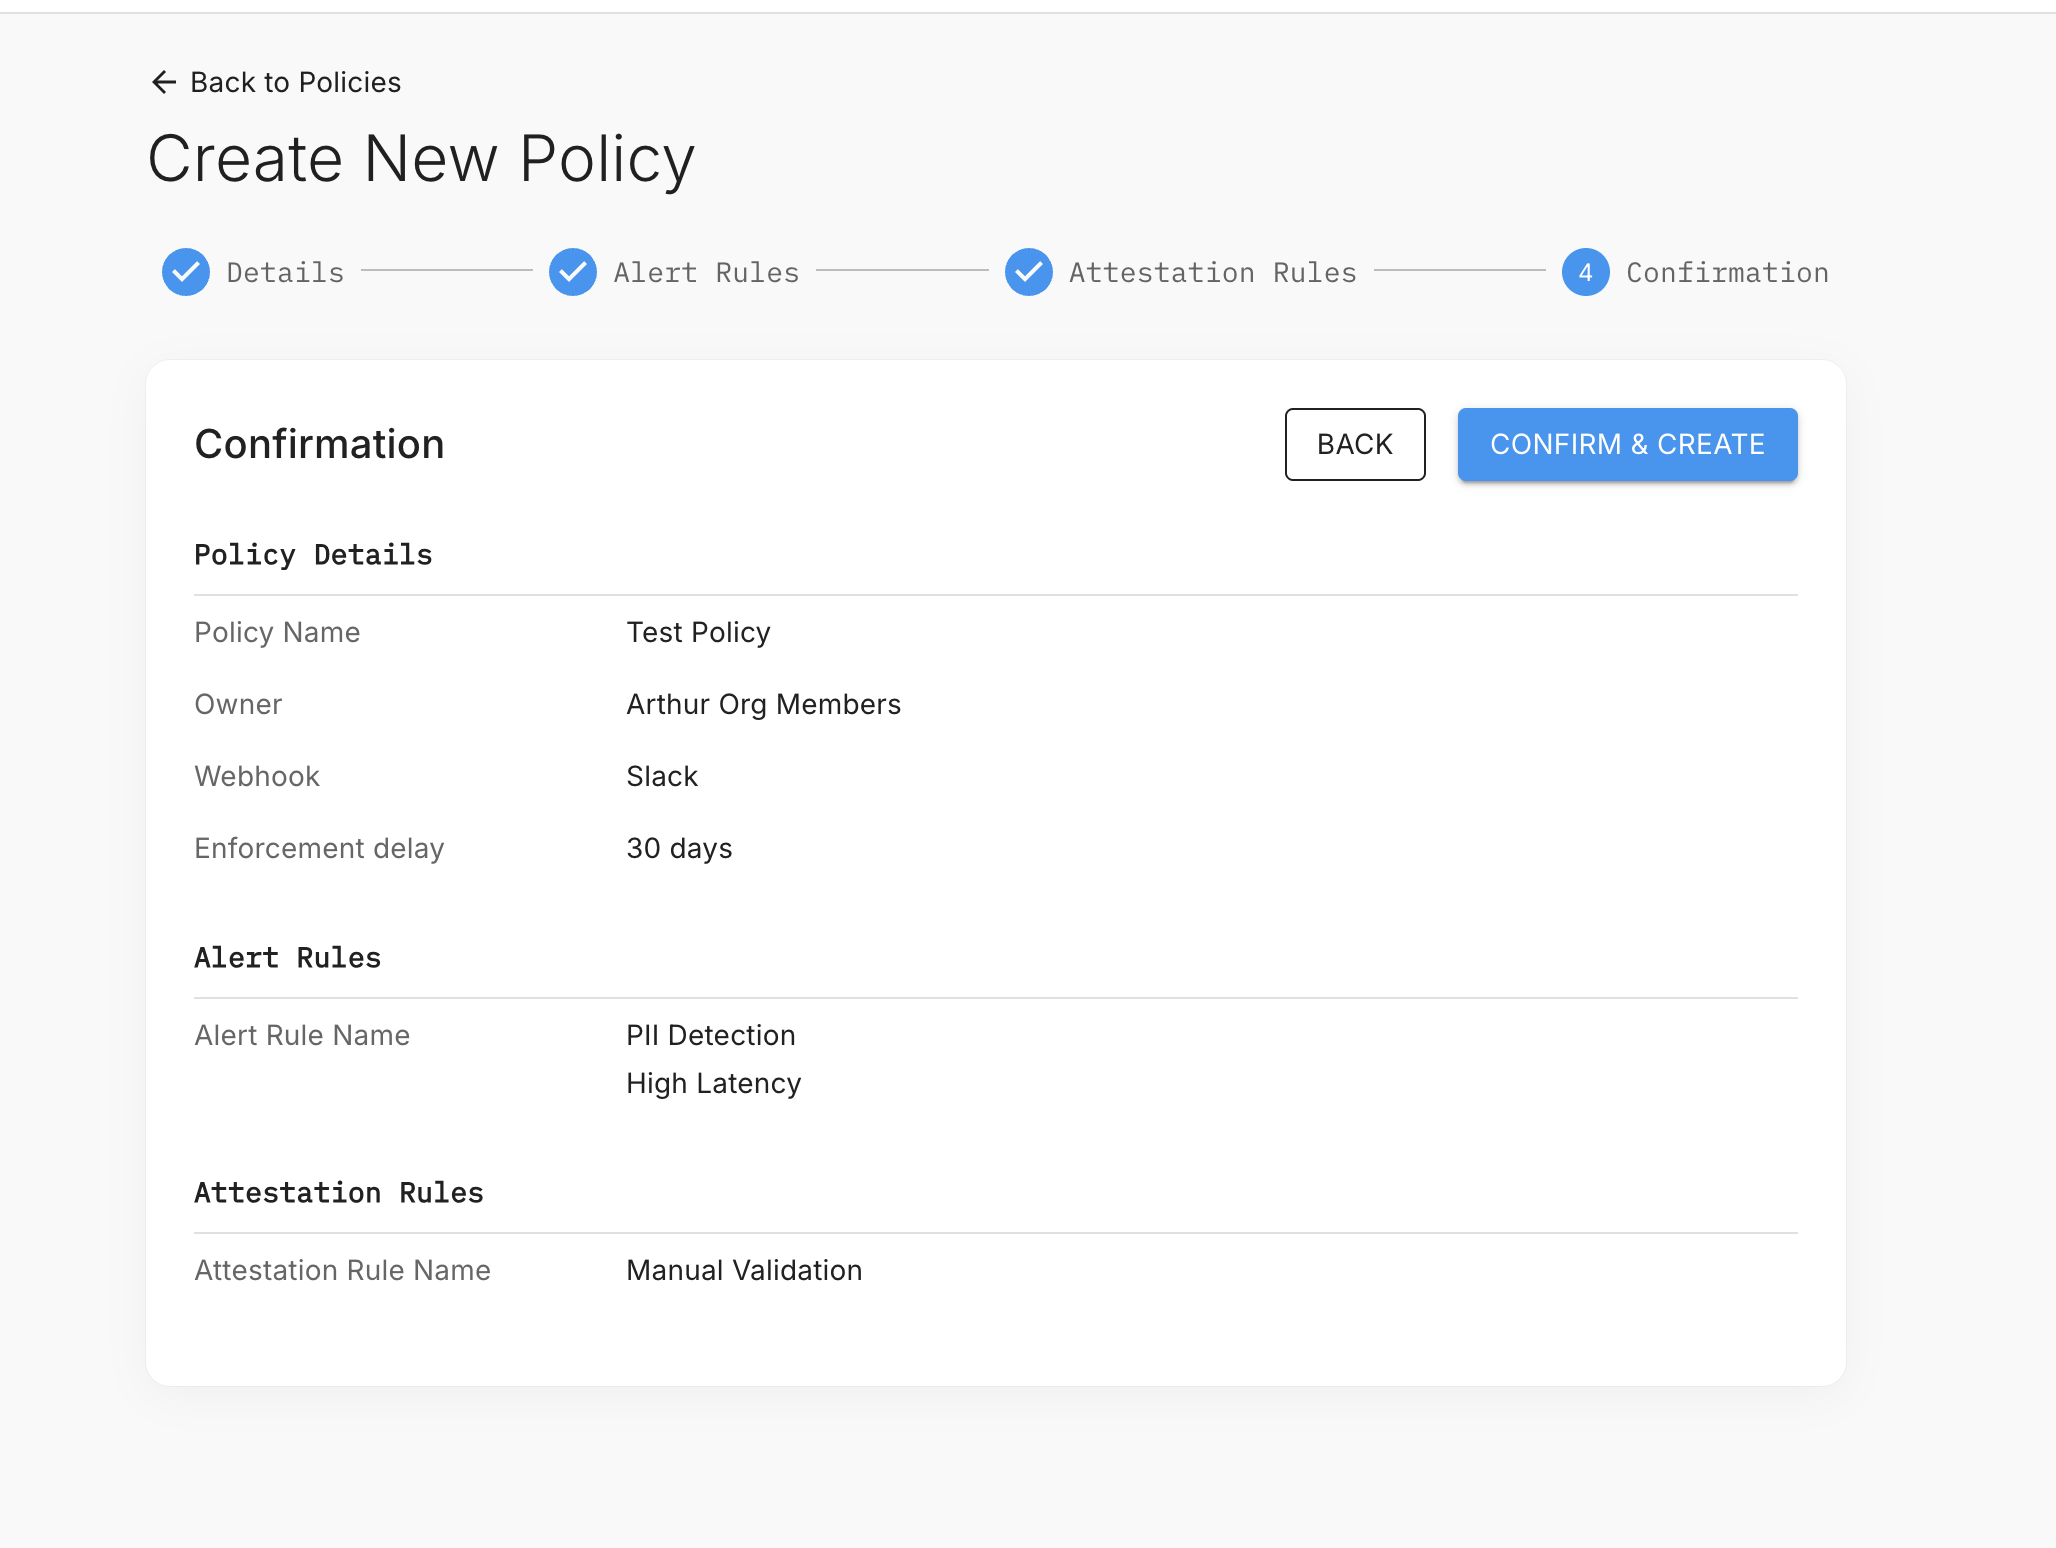Click the Alert Rules section heading
Screen dimensions: 2056x1548
[287, 958]
